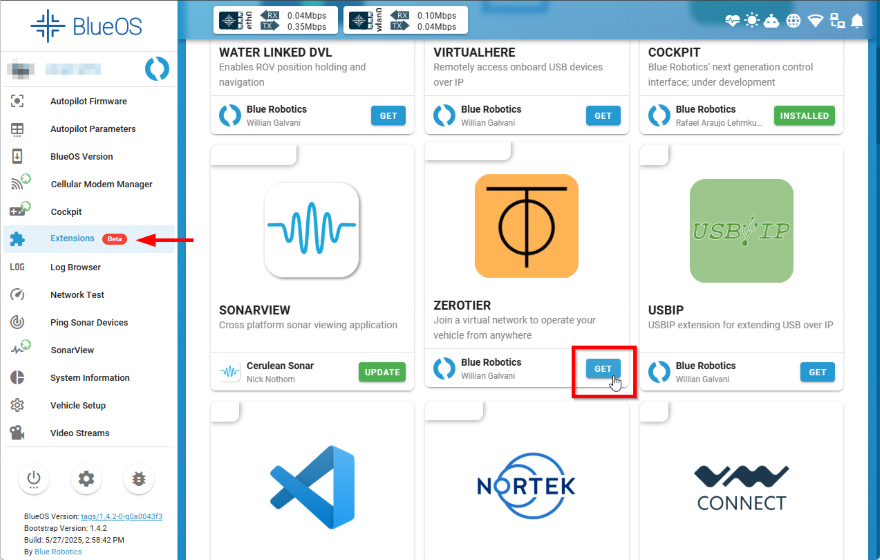The width and height of the screenshot is (880, 560).
Task: Update the SonarView extension
Action: click(382, 372)
